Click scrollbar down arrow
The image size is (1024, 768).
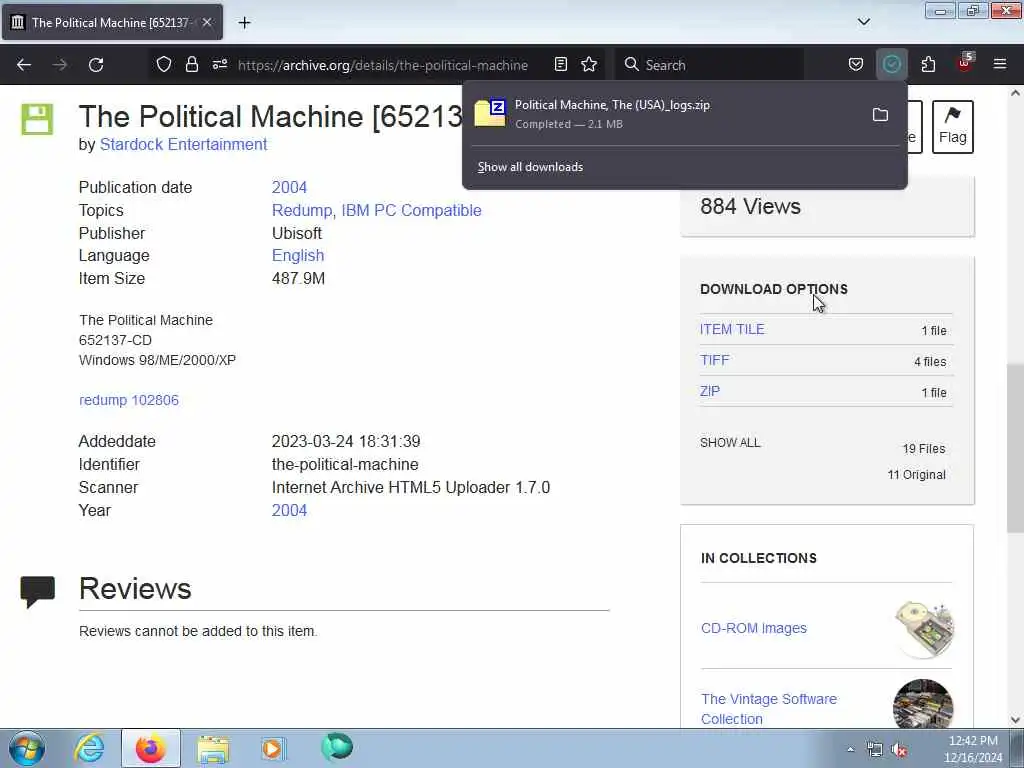1015,720
